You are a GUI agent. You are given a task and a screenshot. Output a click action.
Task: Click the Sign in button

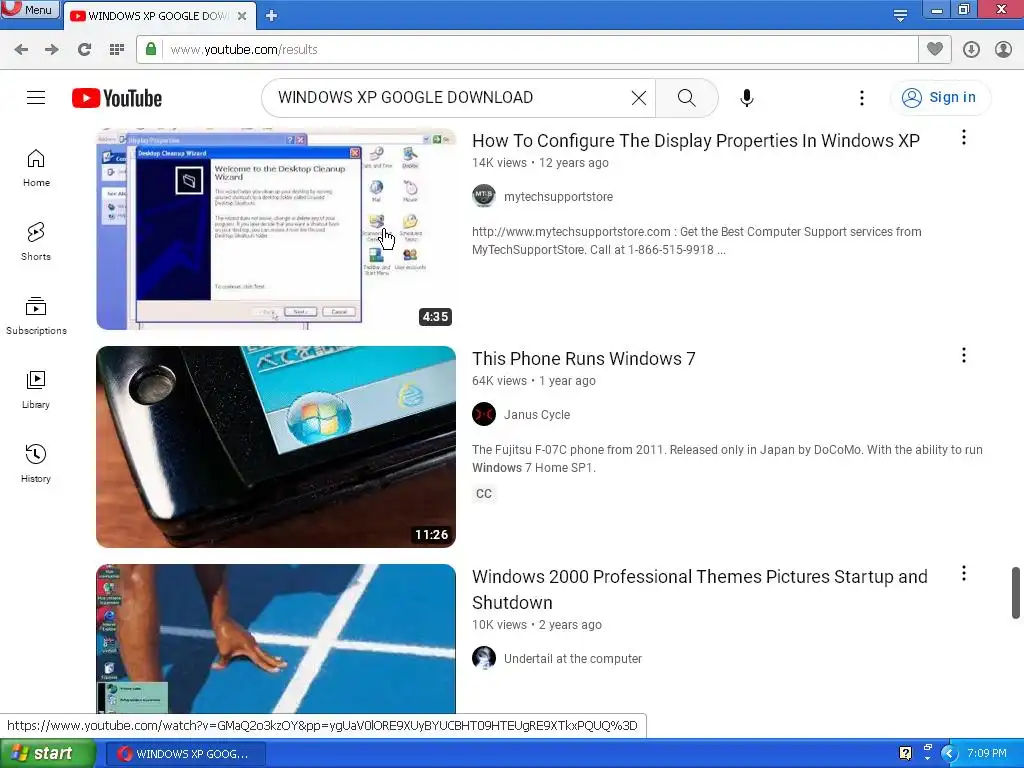940,97
